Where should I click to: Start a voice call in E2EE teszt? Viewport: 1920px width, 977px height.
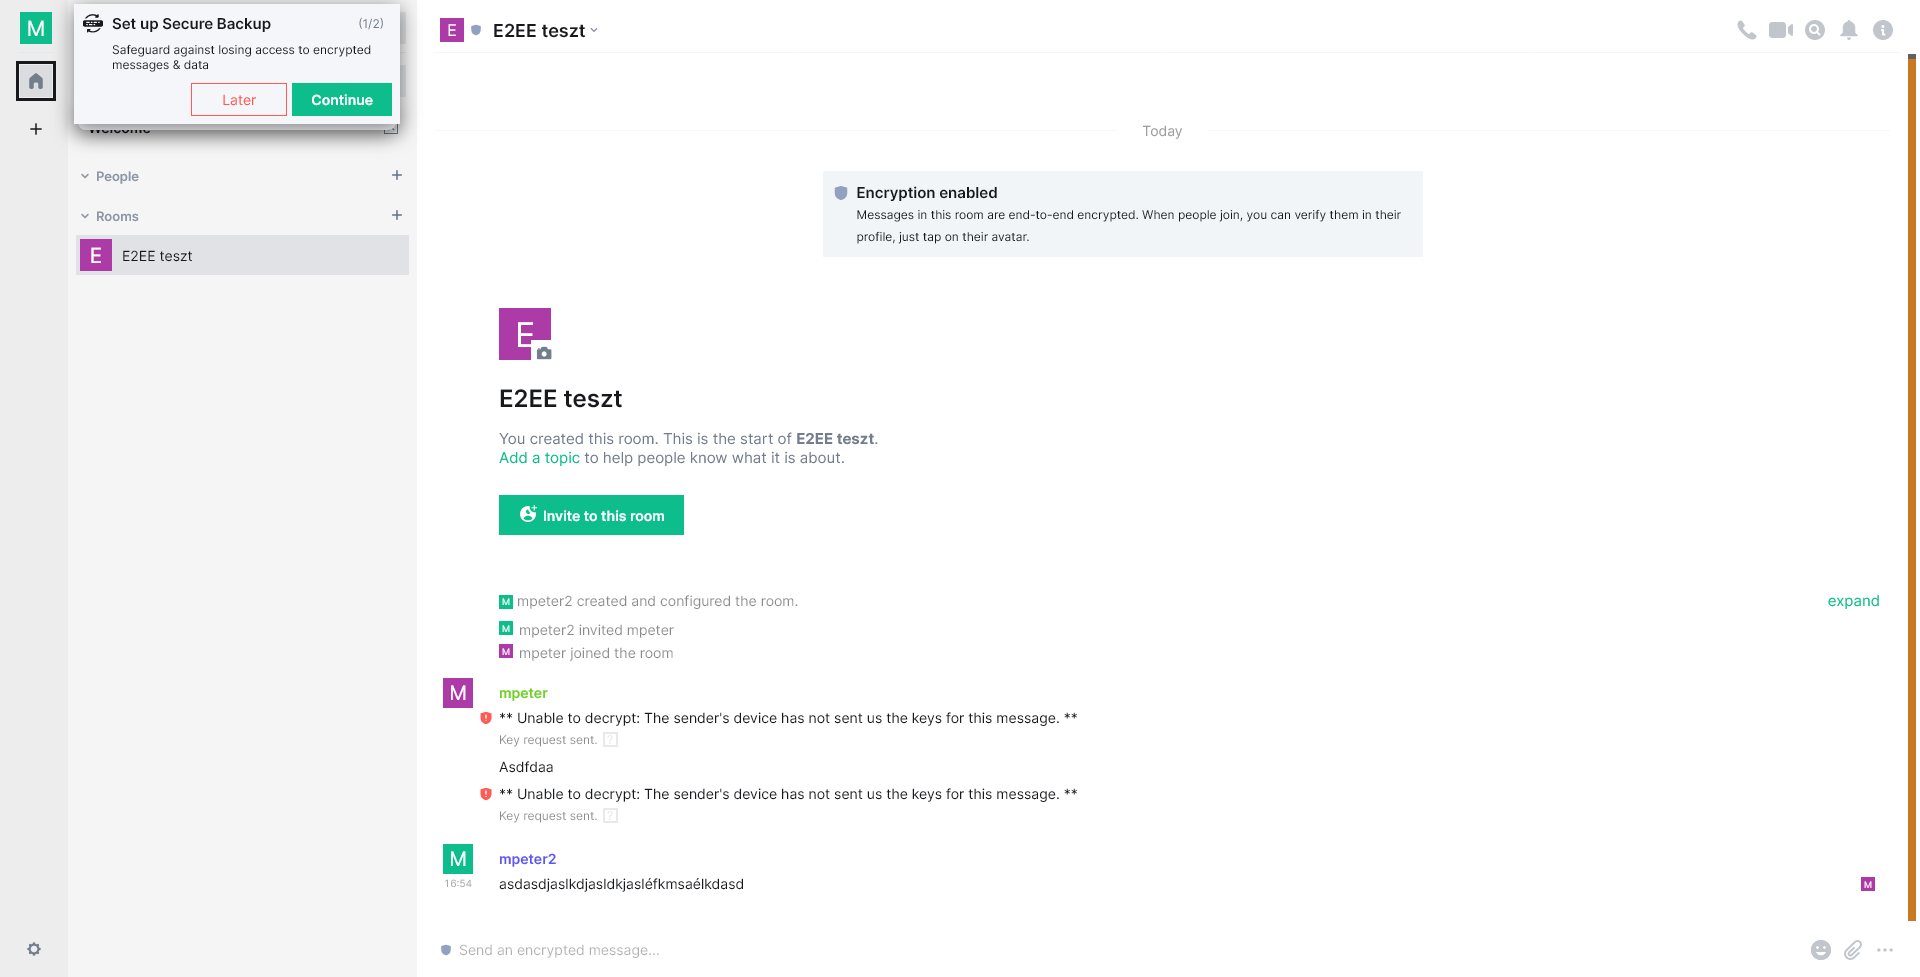1746,30
